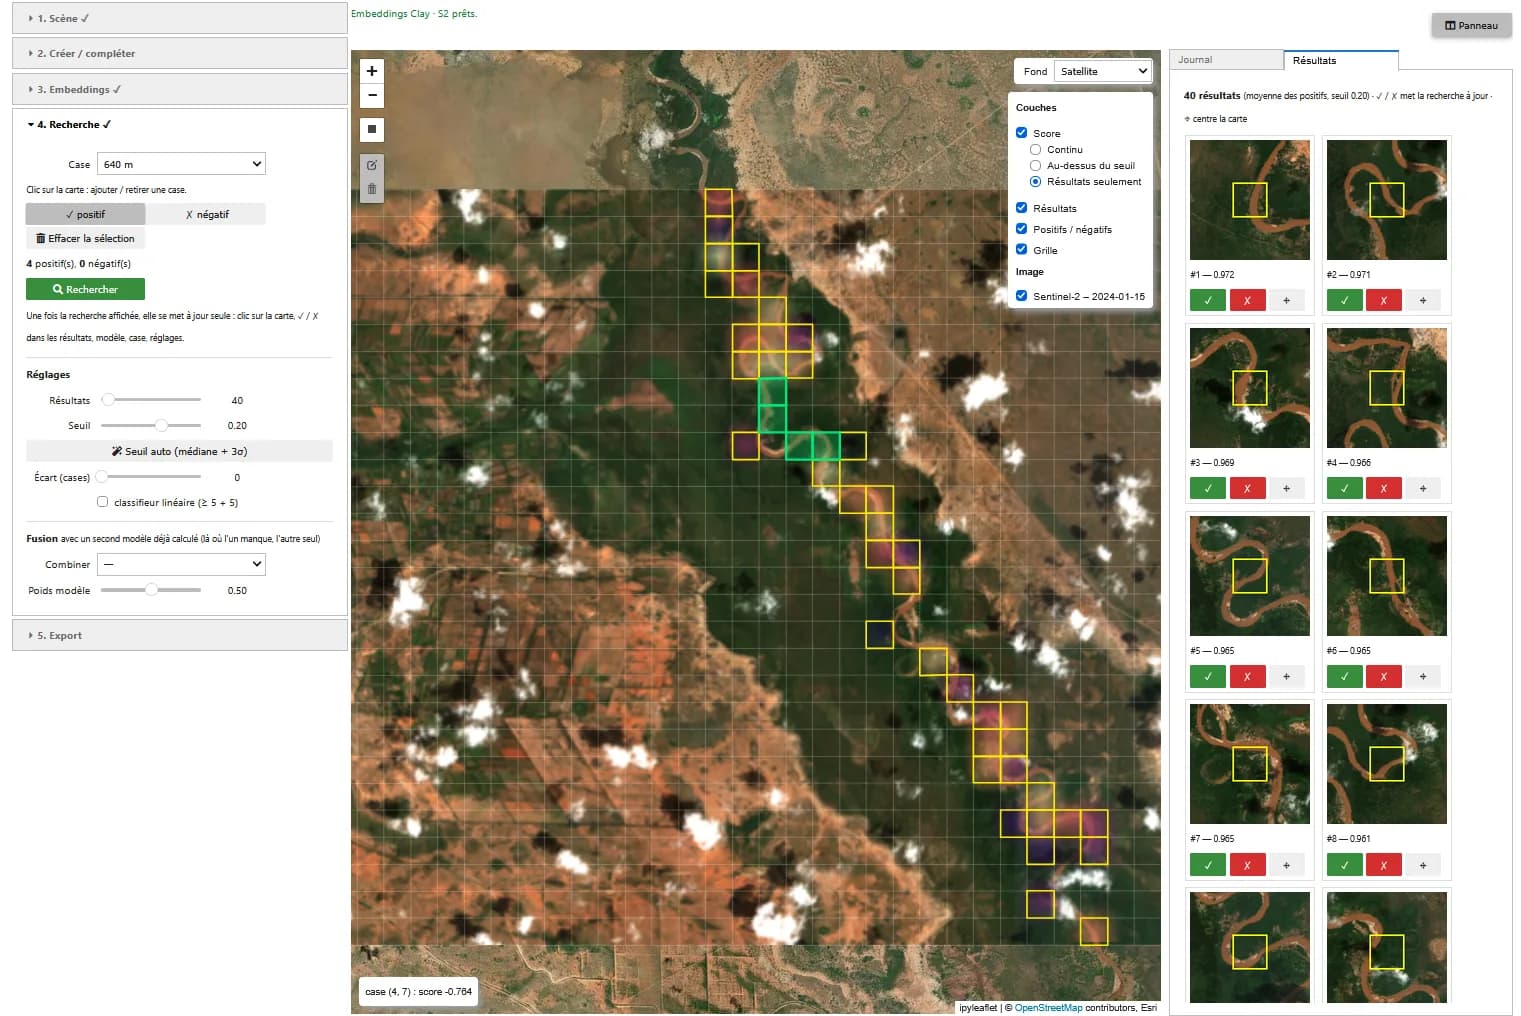Click the green Rechercher button
The image size is (1521, 1016).
point(85,289)
